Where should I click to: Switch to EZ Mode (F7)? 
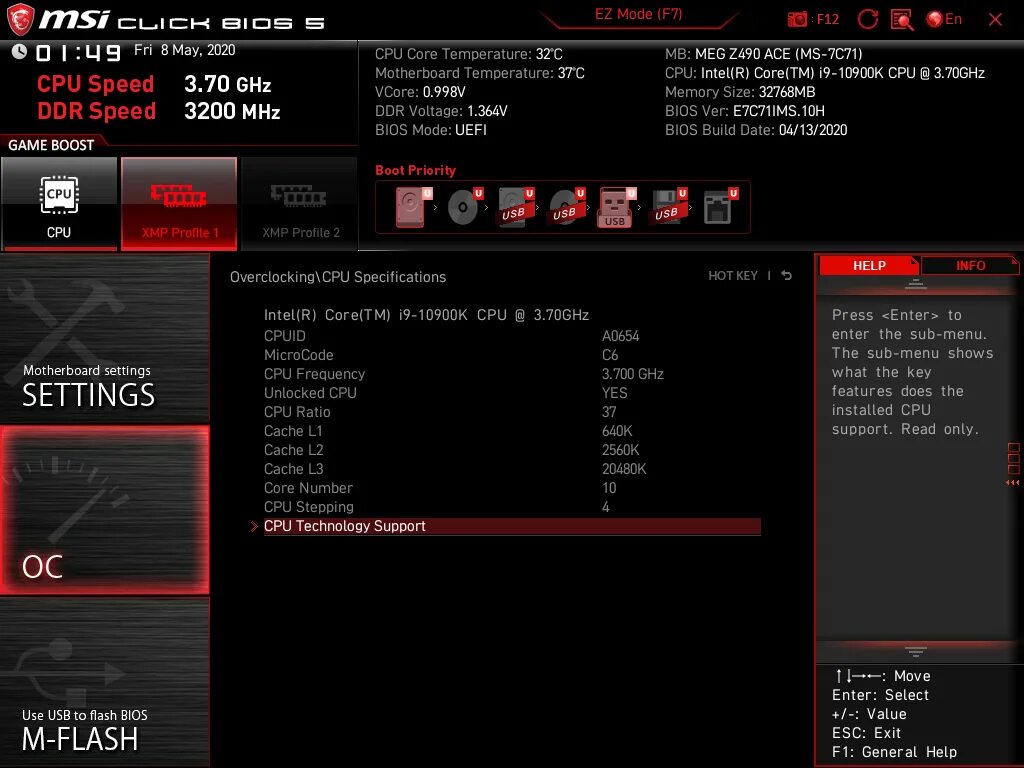coord(638,14)
